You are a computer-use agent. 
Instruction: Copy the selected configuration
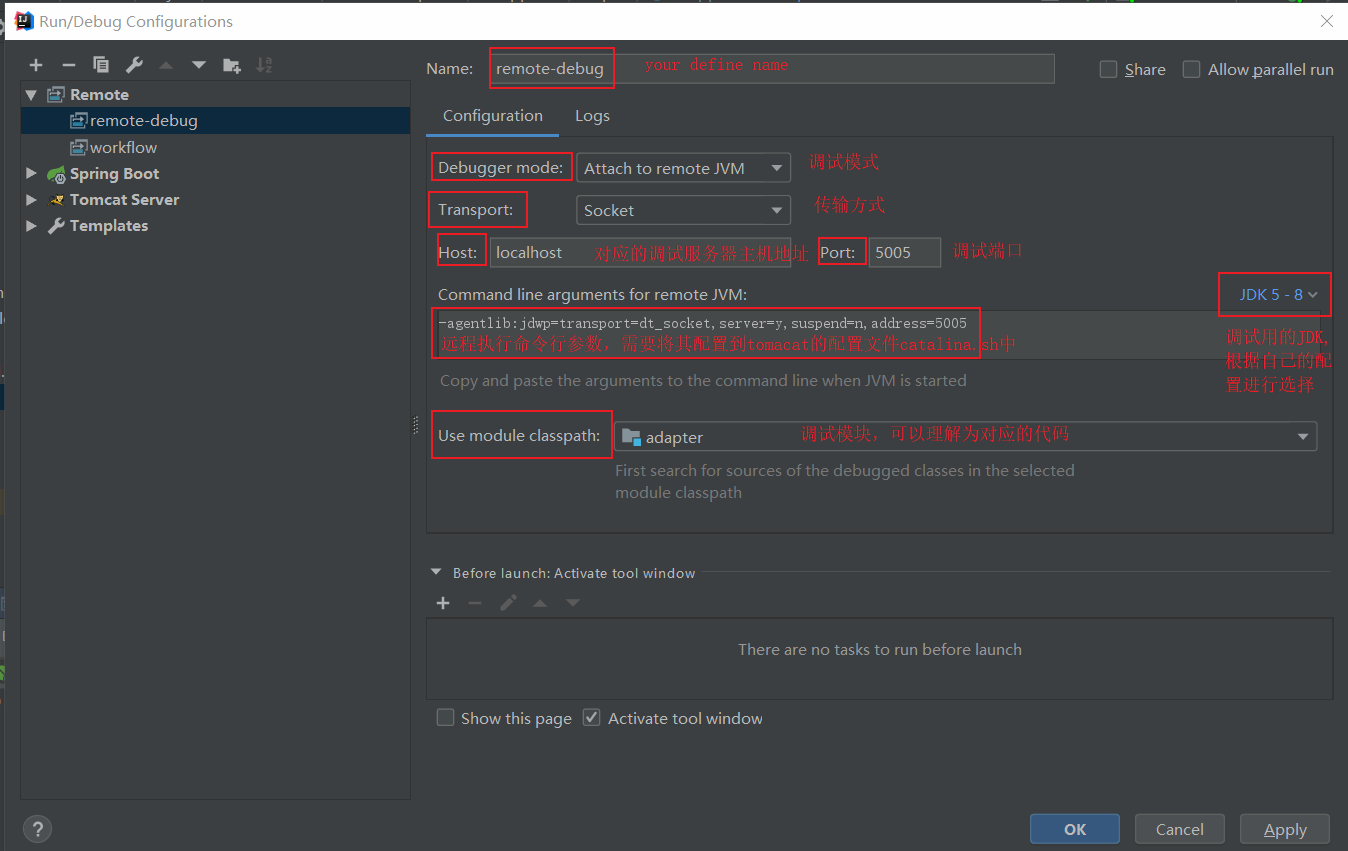coord(101,65)
